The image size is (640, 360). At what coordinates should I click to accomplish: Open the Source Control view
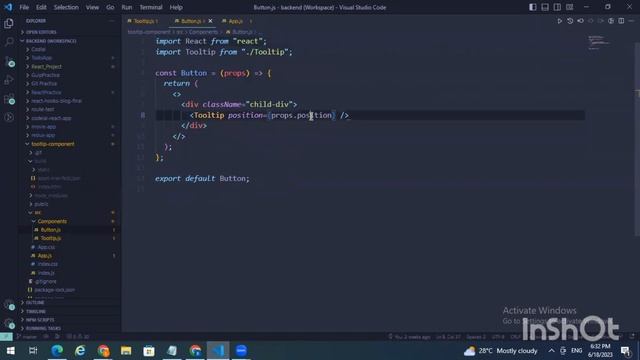(9, 62)
